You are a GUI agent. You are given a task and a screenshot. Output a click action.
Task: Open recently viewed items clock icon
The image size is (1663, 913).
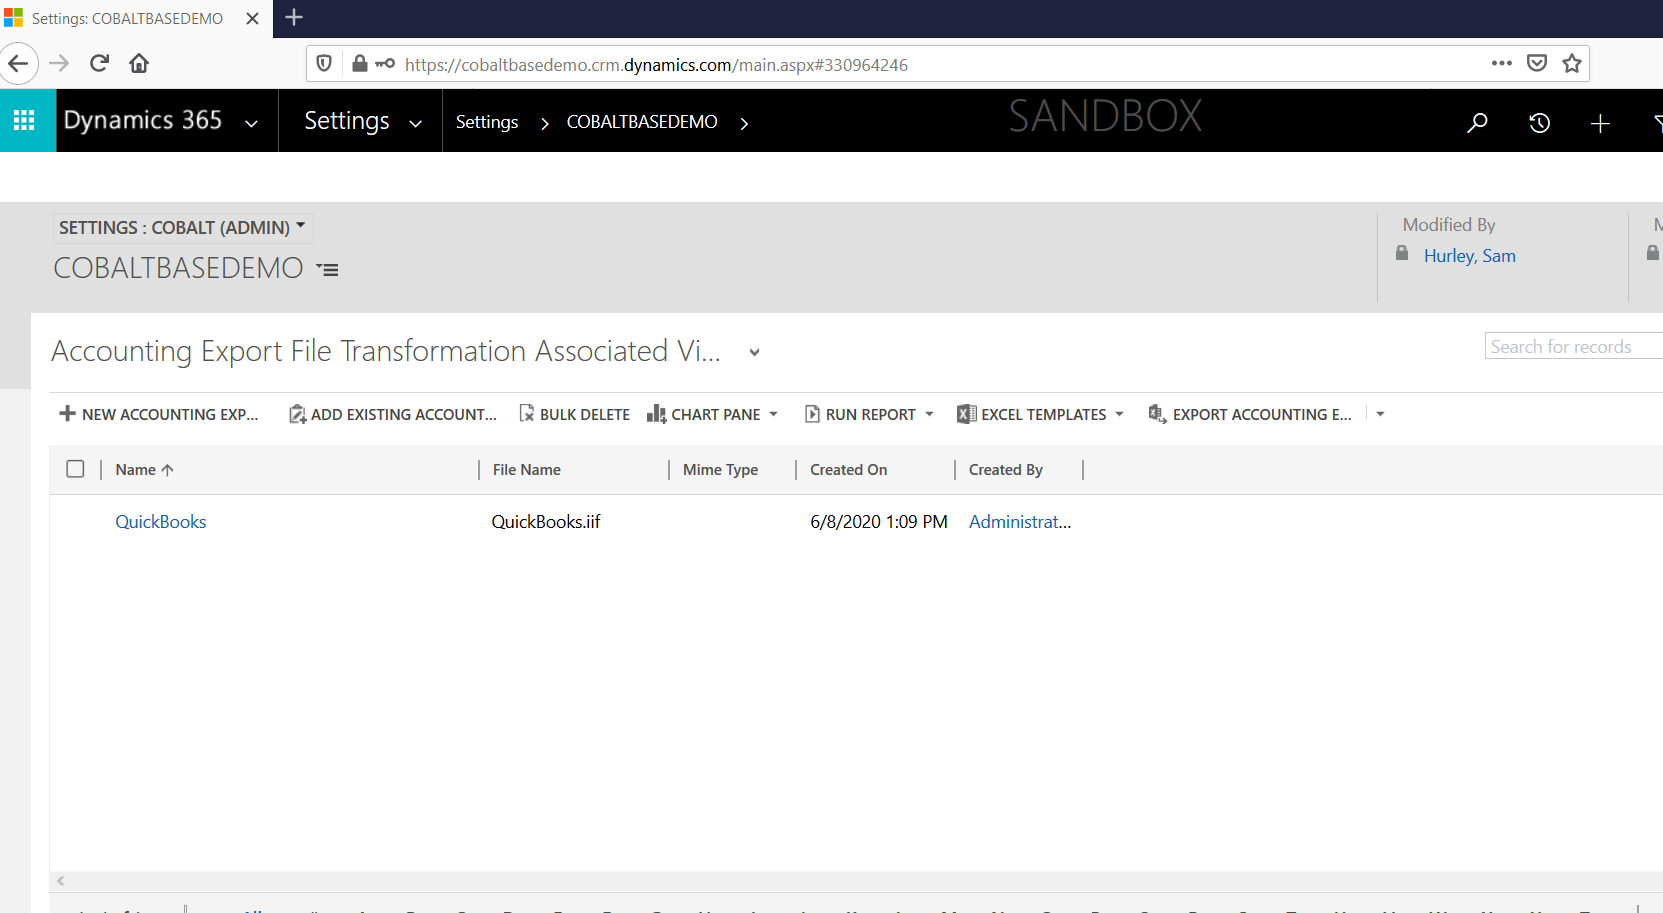pyautogui.click(x=1539, y=122)
